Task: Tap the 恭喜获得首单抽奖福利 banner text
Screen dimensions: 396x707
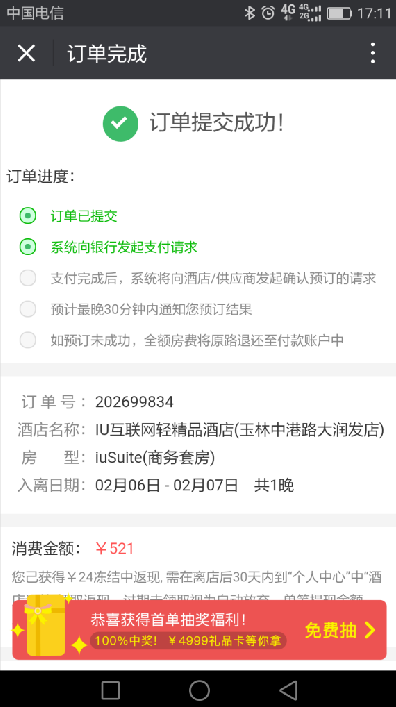Action: coord(168,620)
